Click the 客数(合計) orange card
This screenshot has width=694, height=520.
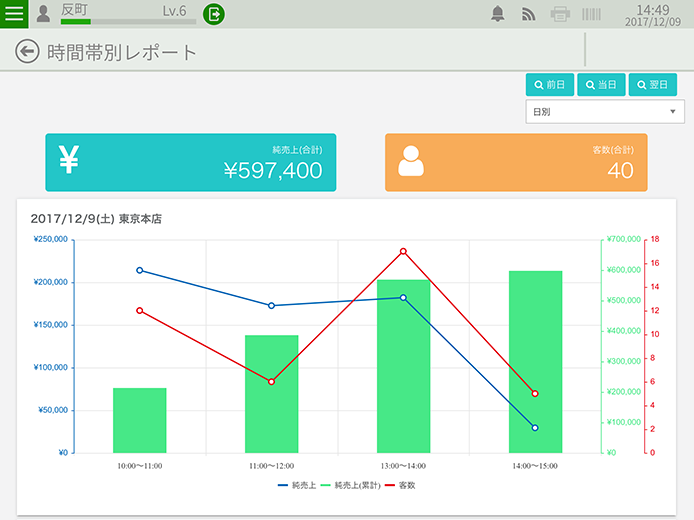[x=516, y=162]
